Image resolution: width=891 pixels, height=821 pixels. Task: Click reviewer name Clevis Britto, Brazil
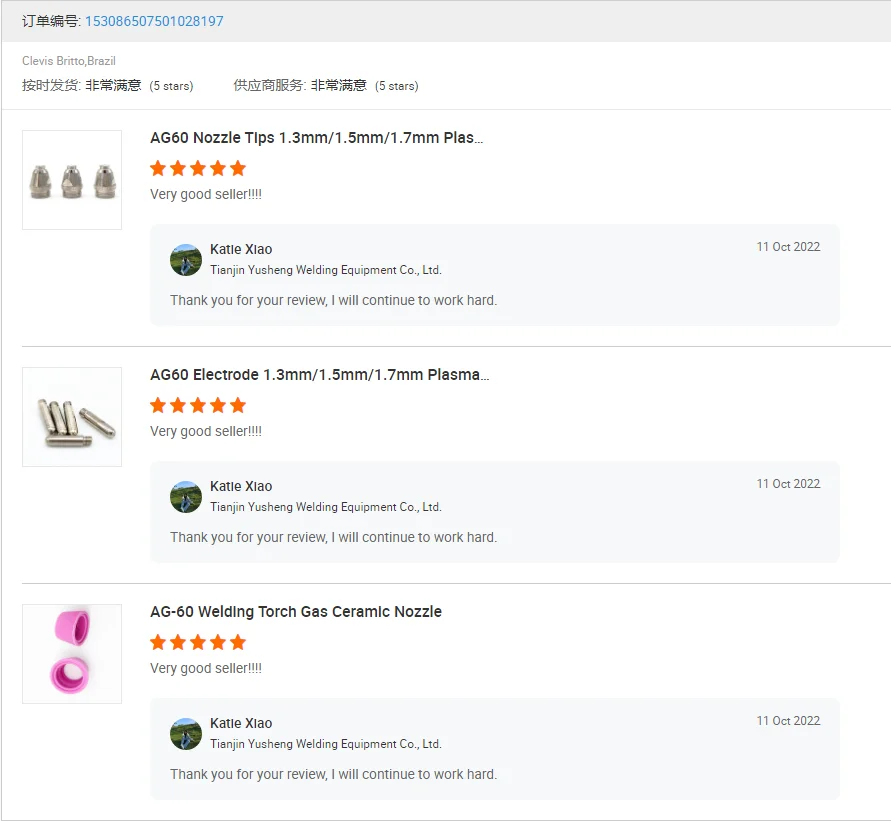click(69, 61)
